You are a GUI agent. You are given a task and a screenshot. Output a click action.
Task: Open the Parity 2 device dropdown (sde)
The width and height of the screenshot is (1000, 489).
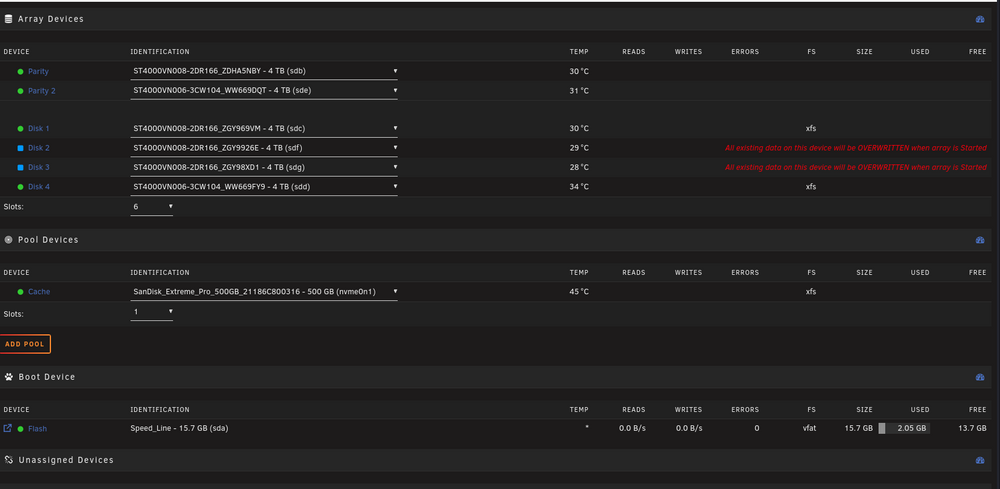click(x=264, y=91)
